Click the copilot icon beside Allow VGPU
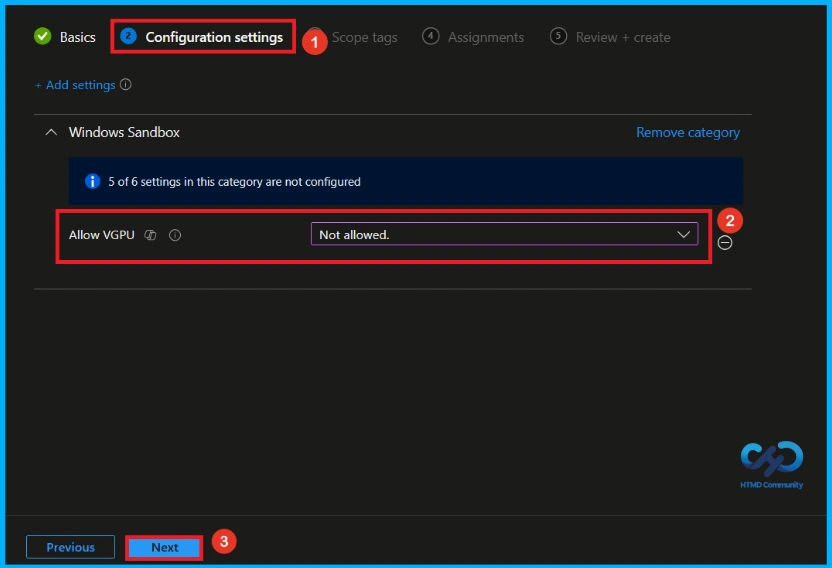 (x=151, y=235)
